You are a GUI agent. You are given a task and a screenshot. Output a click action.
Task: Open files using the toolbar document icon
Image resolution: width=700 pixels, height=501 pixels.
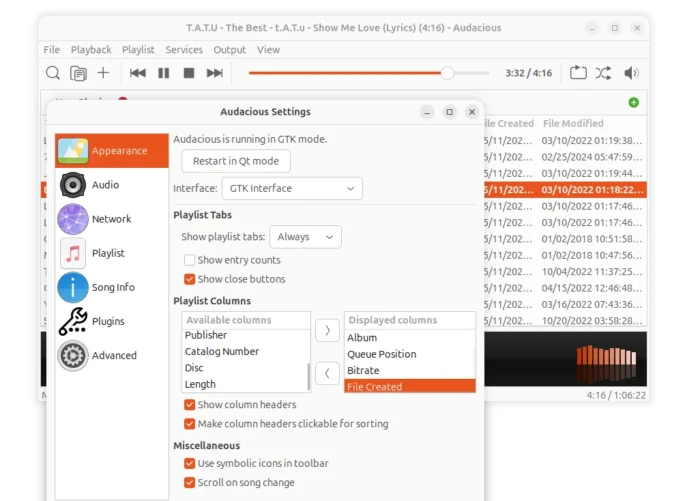pos(78,73)
